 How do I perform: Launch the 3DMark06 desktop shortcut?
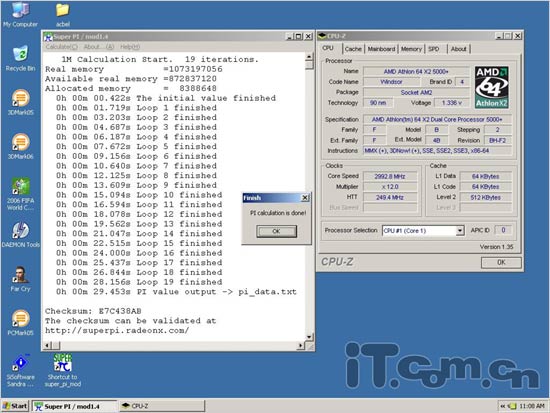(20, 146)
